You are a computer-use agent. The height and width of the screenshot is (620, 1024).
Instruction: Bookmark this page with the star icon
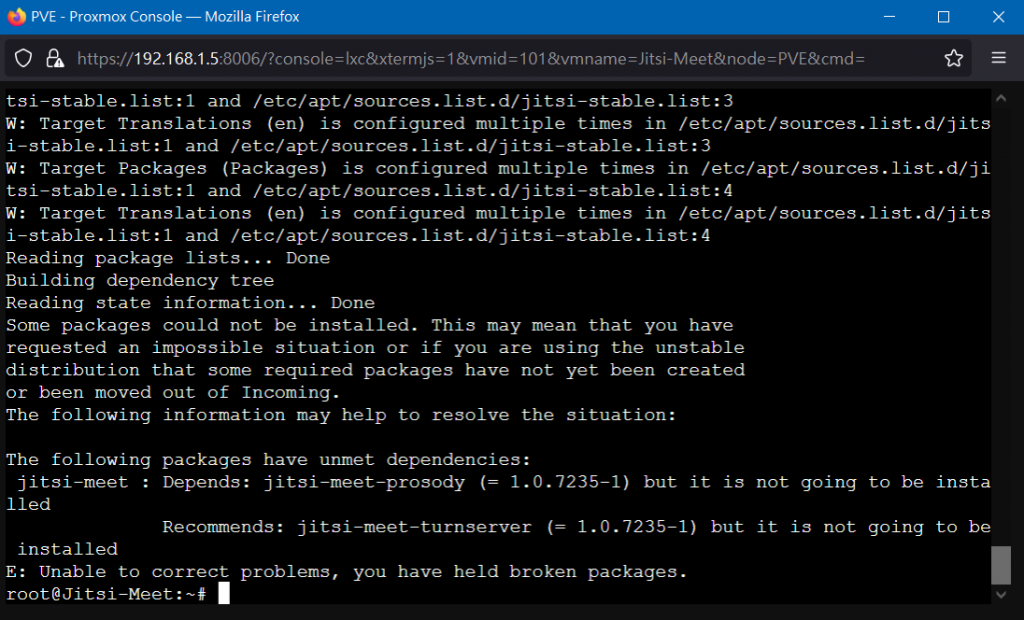point(953,58)
